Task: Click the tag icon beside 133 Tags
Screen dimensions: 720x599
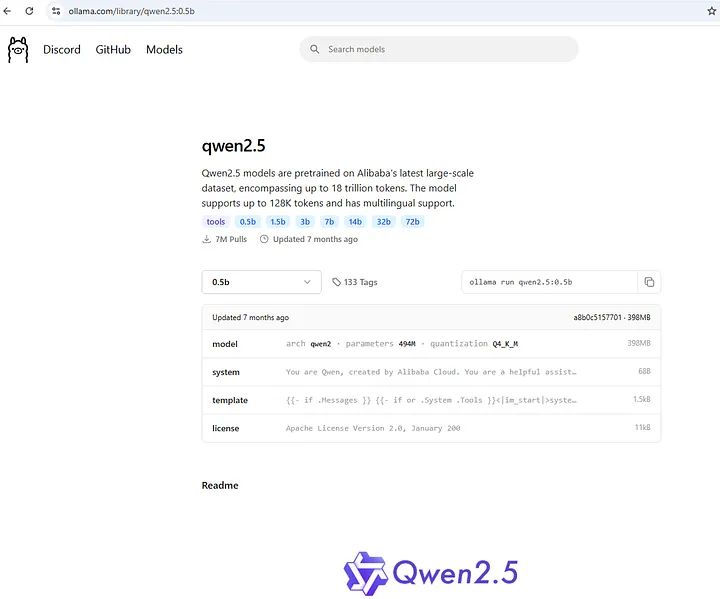Action: pos(336,282)
